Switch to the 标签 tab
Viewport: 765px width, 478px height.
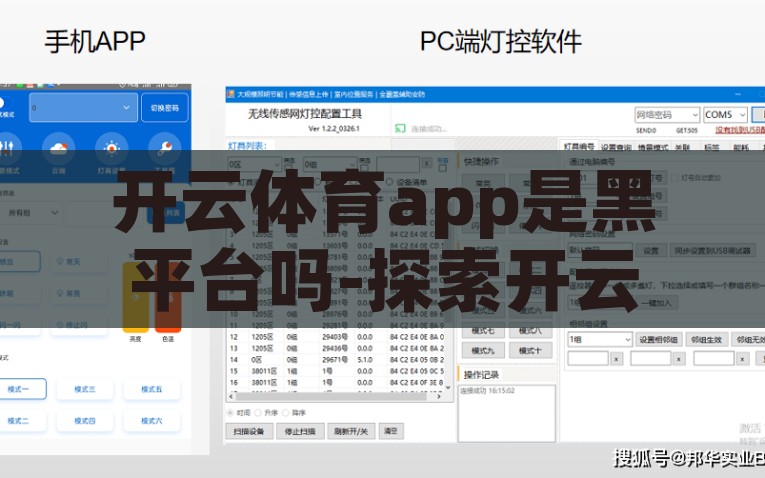coord(712,147)
